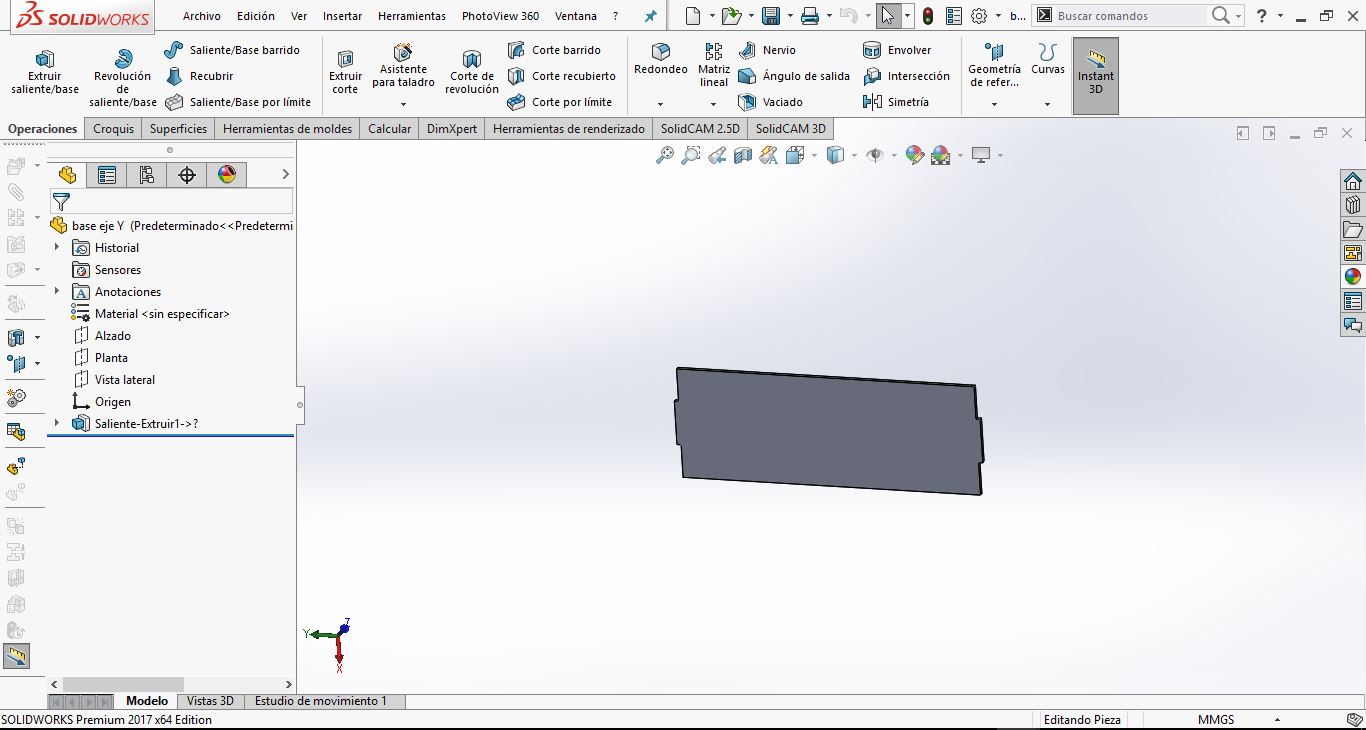Open the PhotoView 360 menu
This screenshot has height=730, width=1366.
500,16
